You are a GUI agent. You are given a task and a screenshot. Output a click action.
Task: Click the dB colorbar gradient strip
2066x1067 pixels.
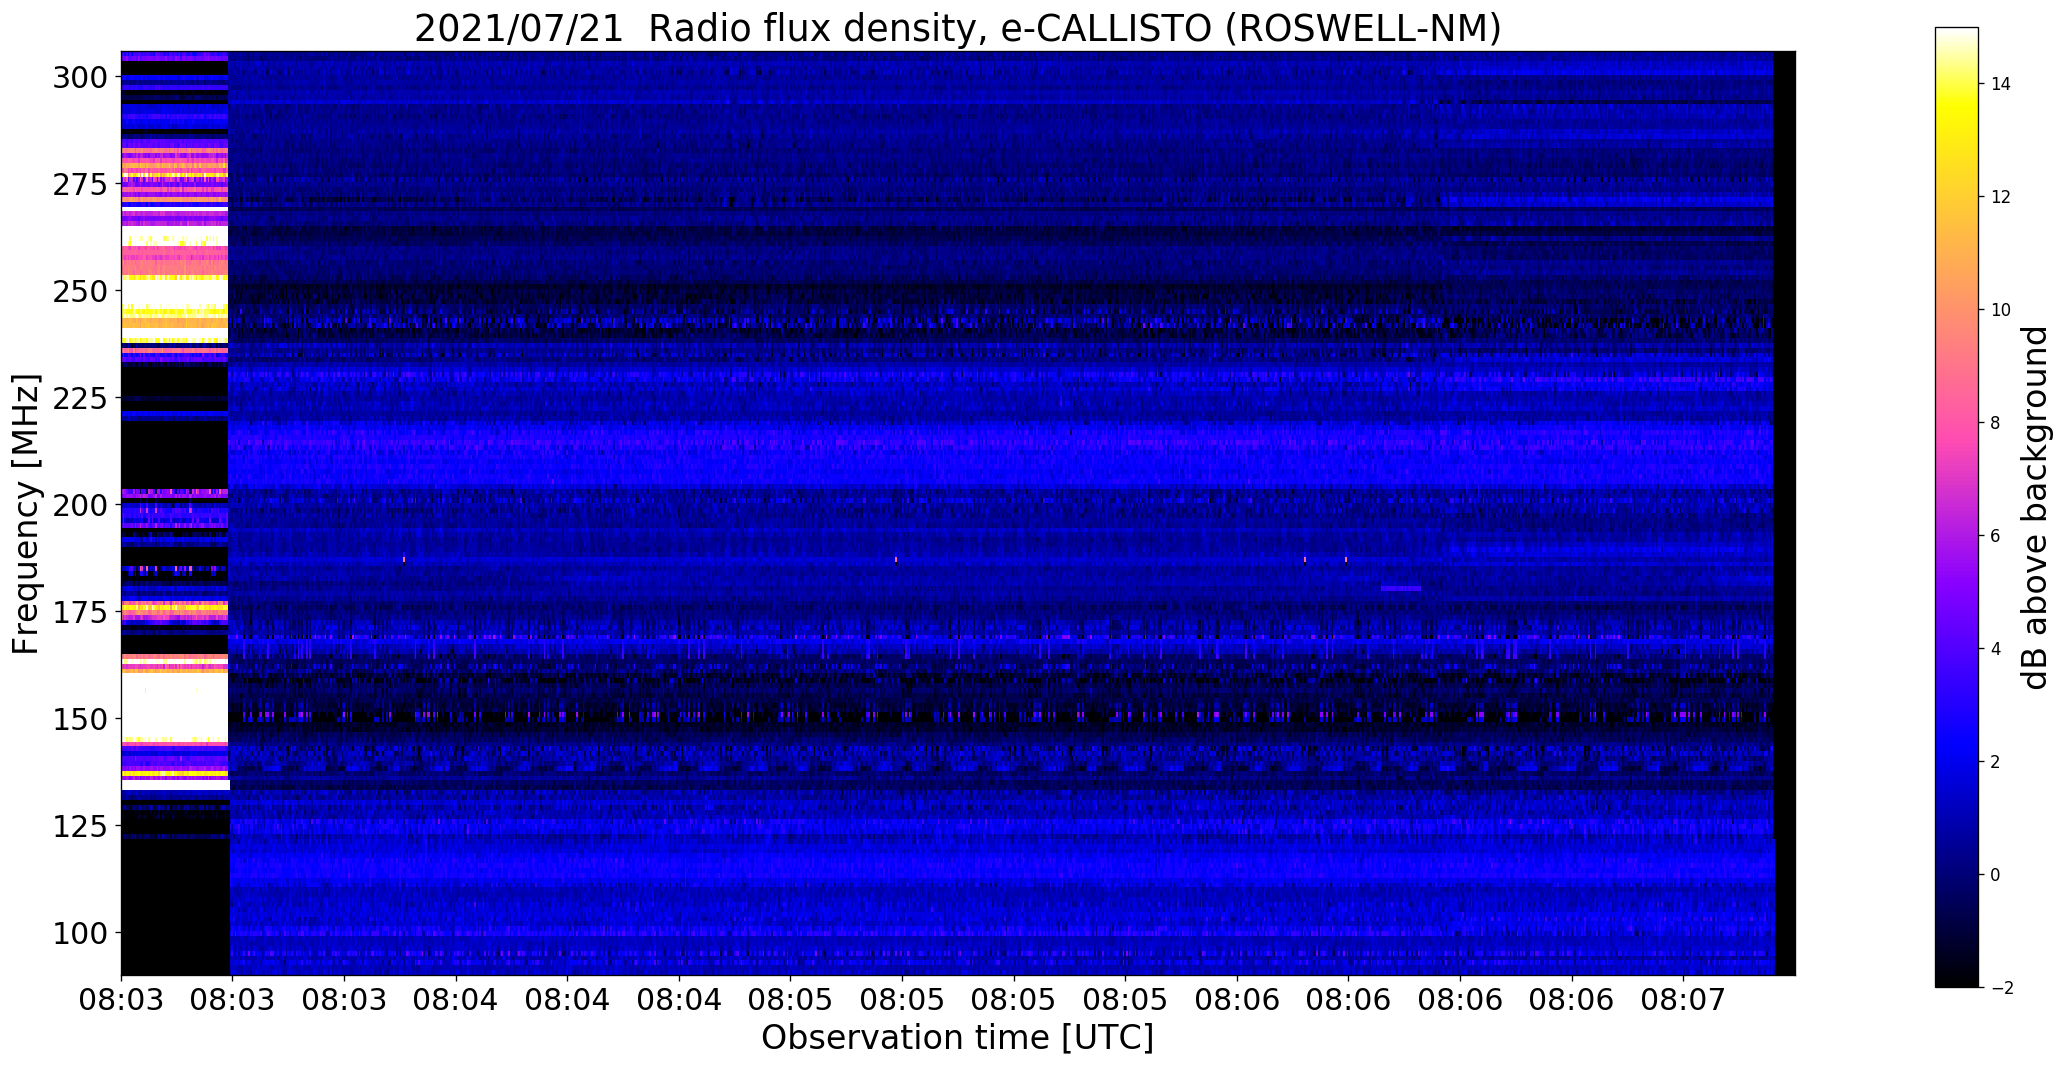click(x=1957, y=508)
